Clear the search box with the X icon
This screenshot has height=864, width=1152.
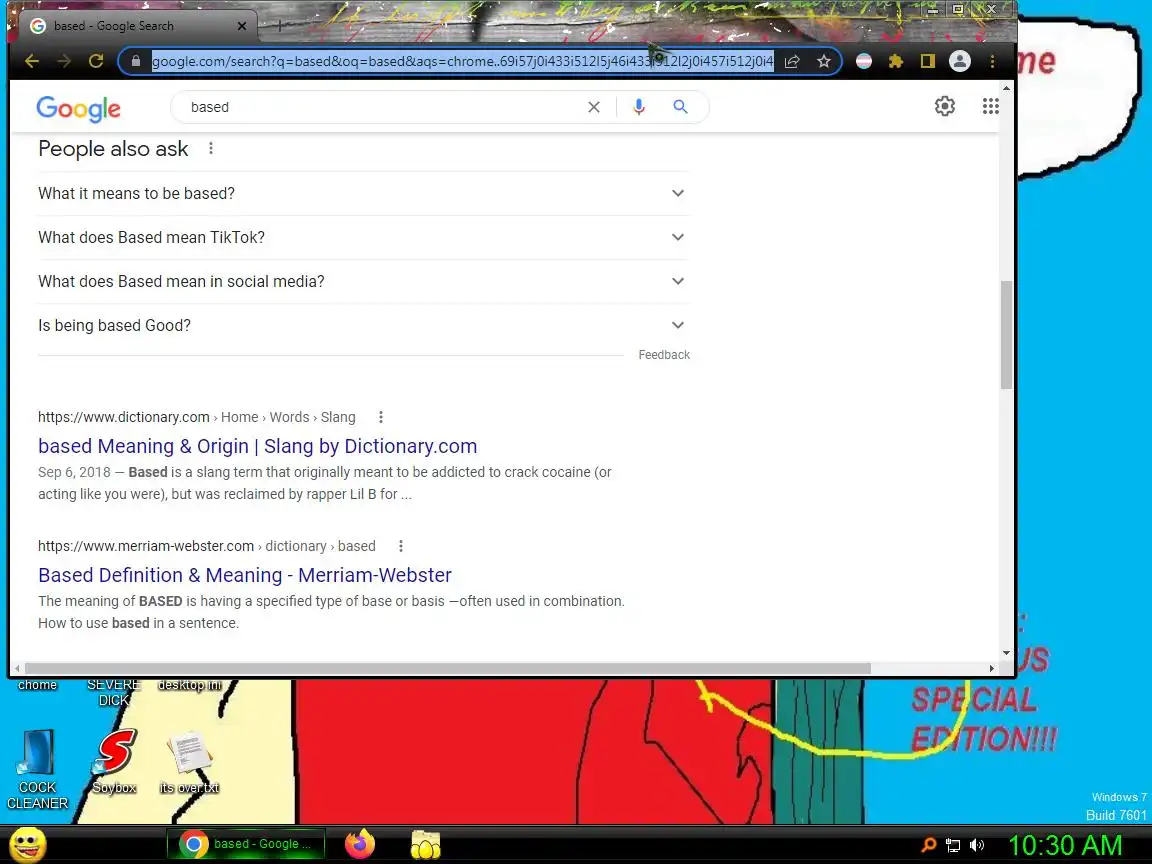[594, 107]
